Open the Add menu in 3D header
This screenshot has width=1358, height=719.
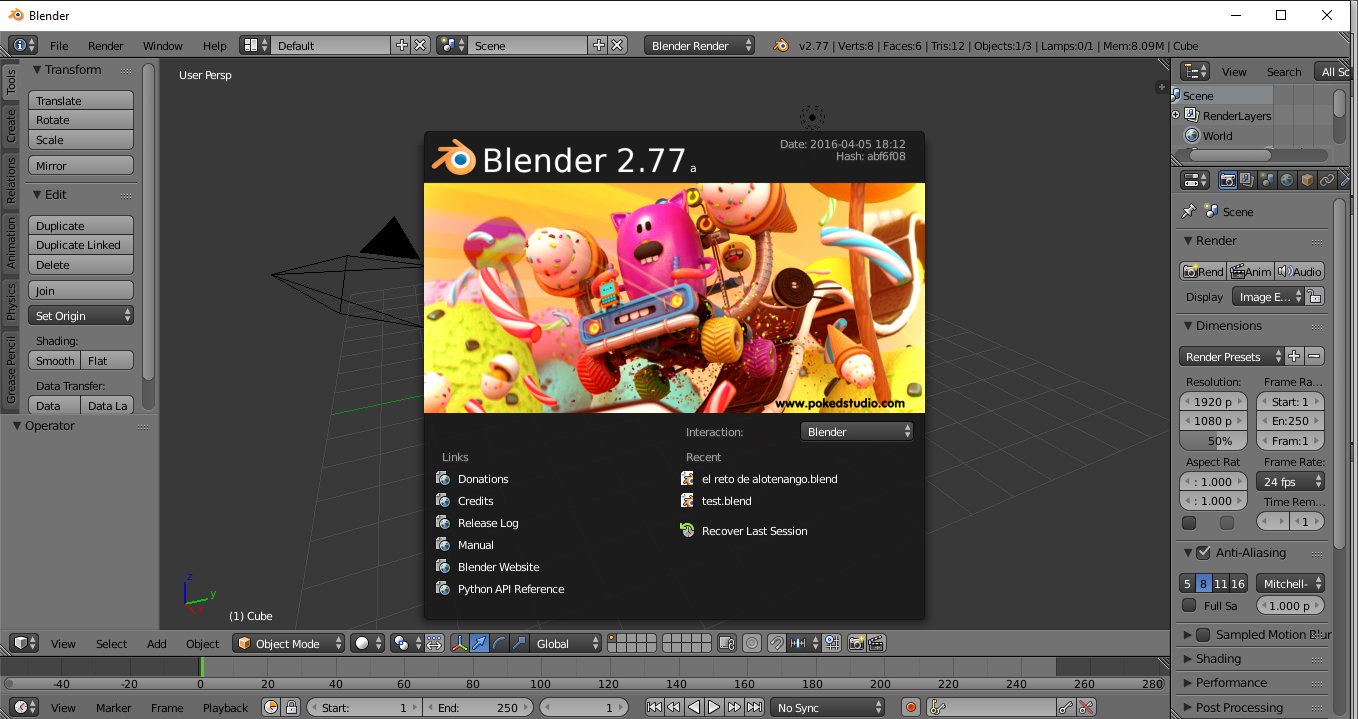tap(157, 643)
